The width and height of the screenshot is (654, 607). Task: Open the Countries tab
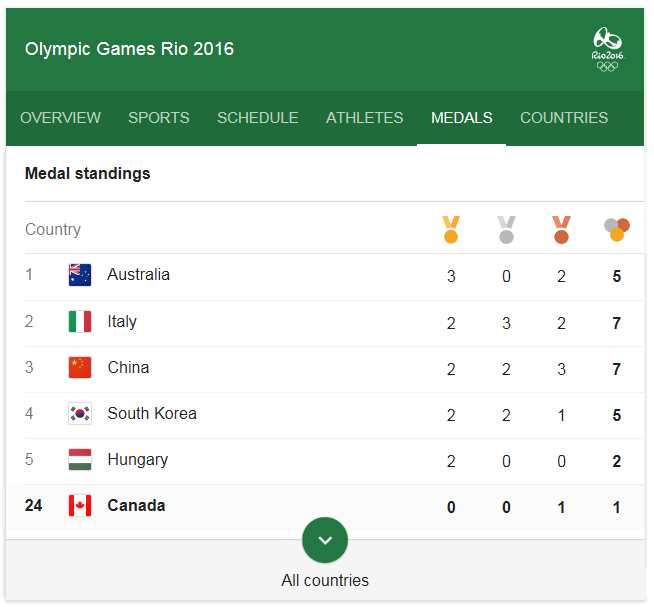pos(564,118)
